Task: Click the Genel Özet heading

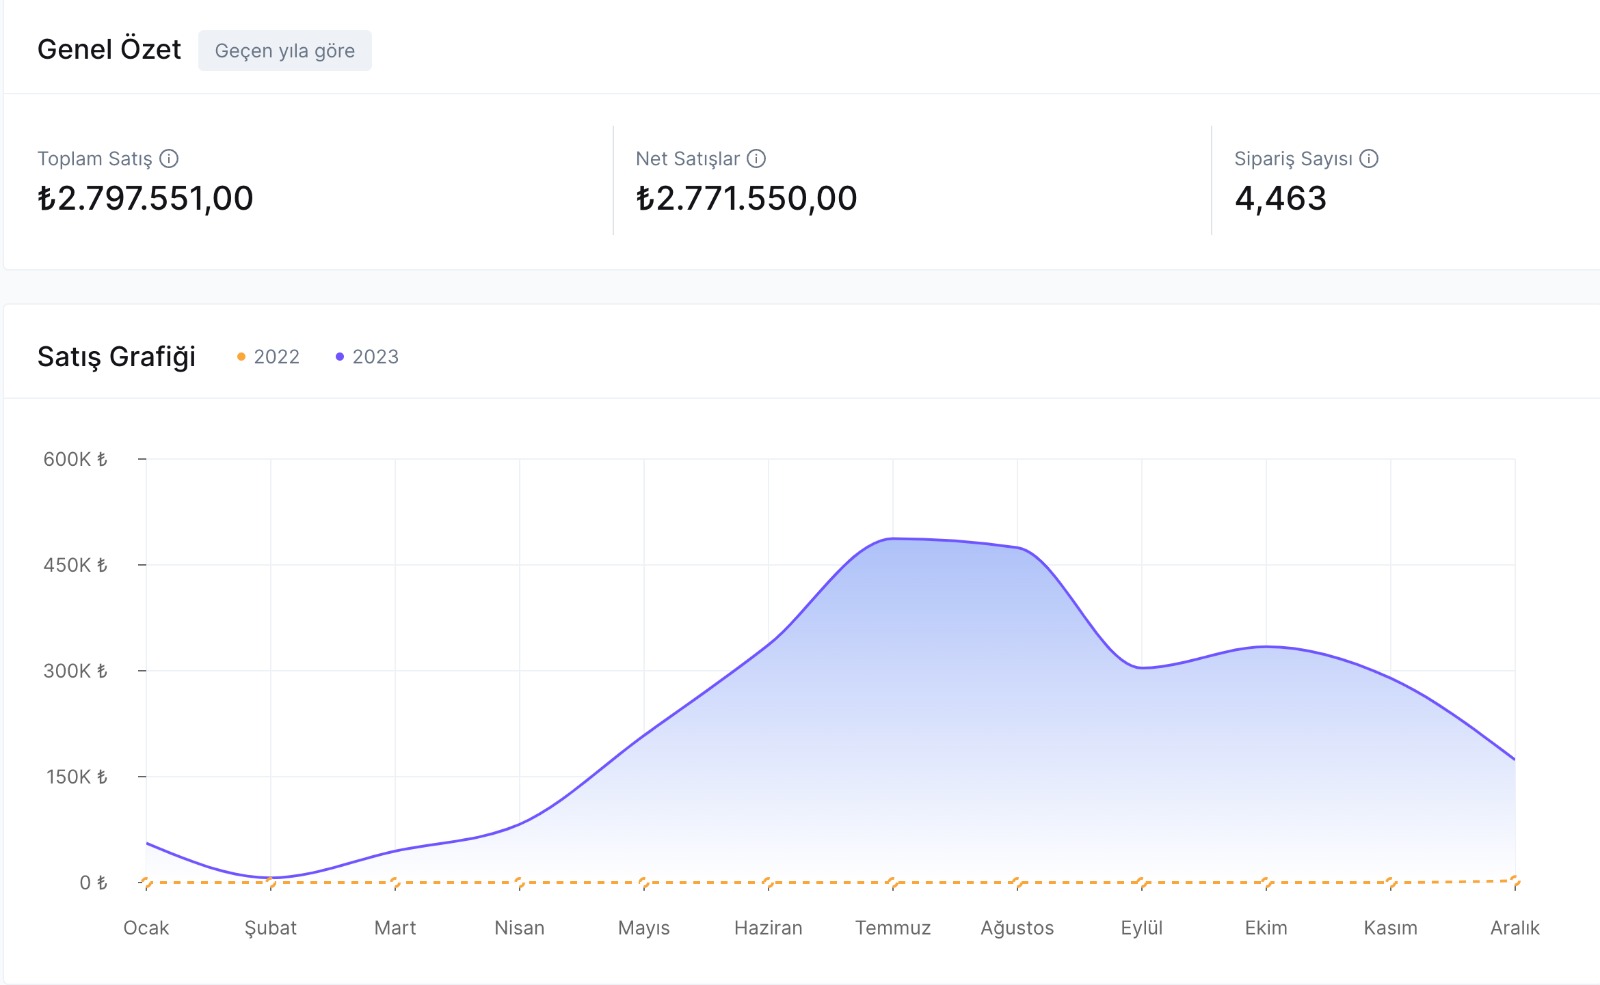Action: click(x=109, y=49)
